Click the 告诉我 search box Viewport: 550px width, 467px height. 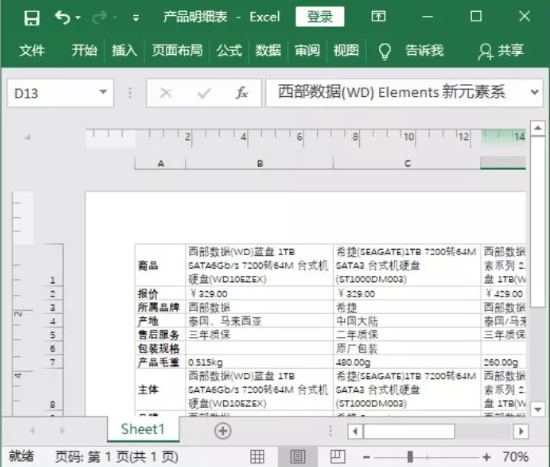pos(424,51)
